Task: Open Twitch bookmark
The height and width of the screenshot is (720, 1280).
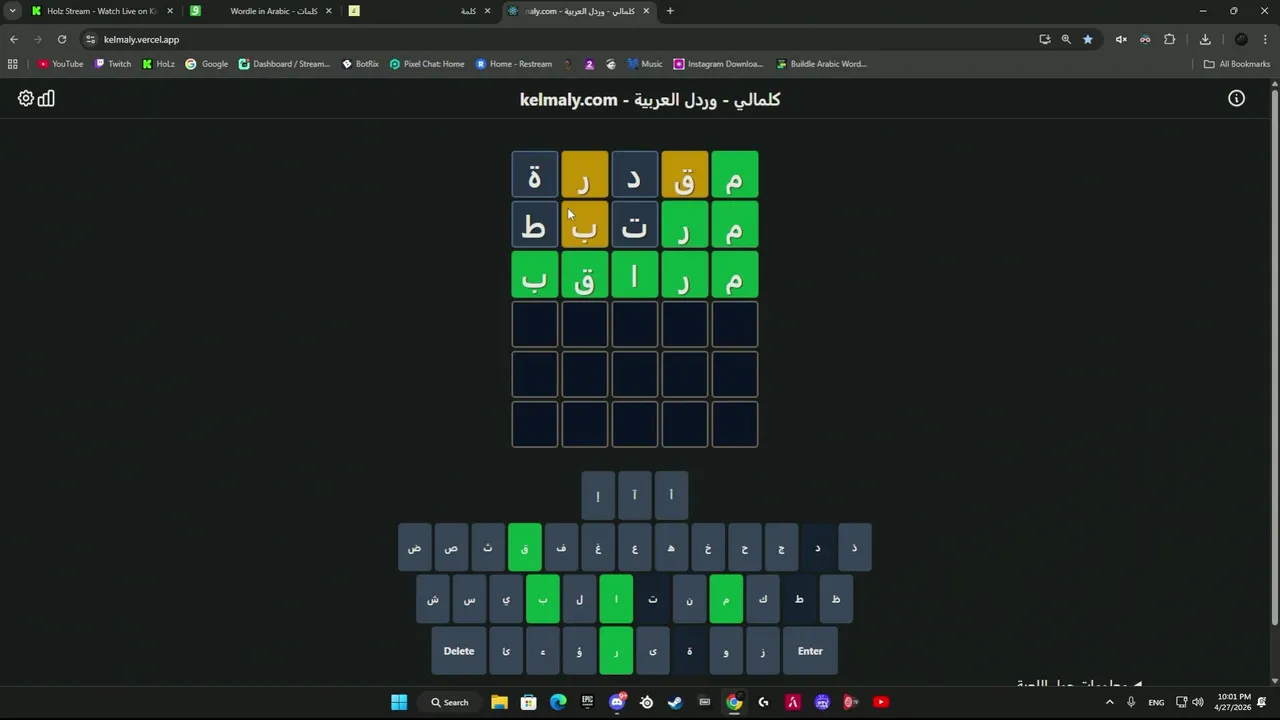Action: (113, 64)
